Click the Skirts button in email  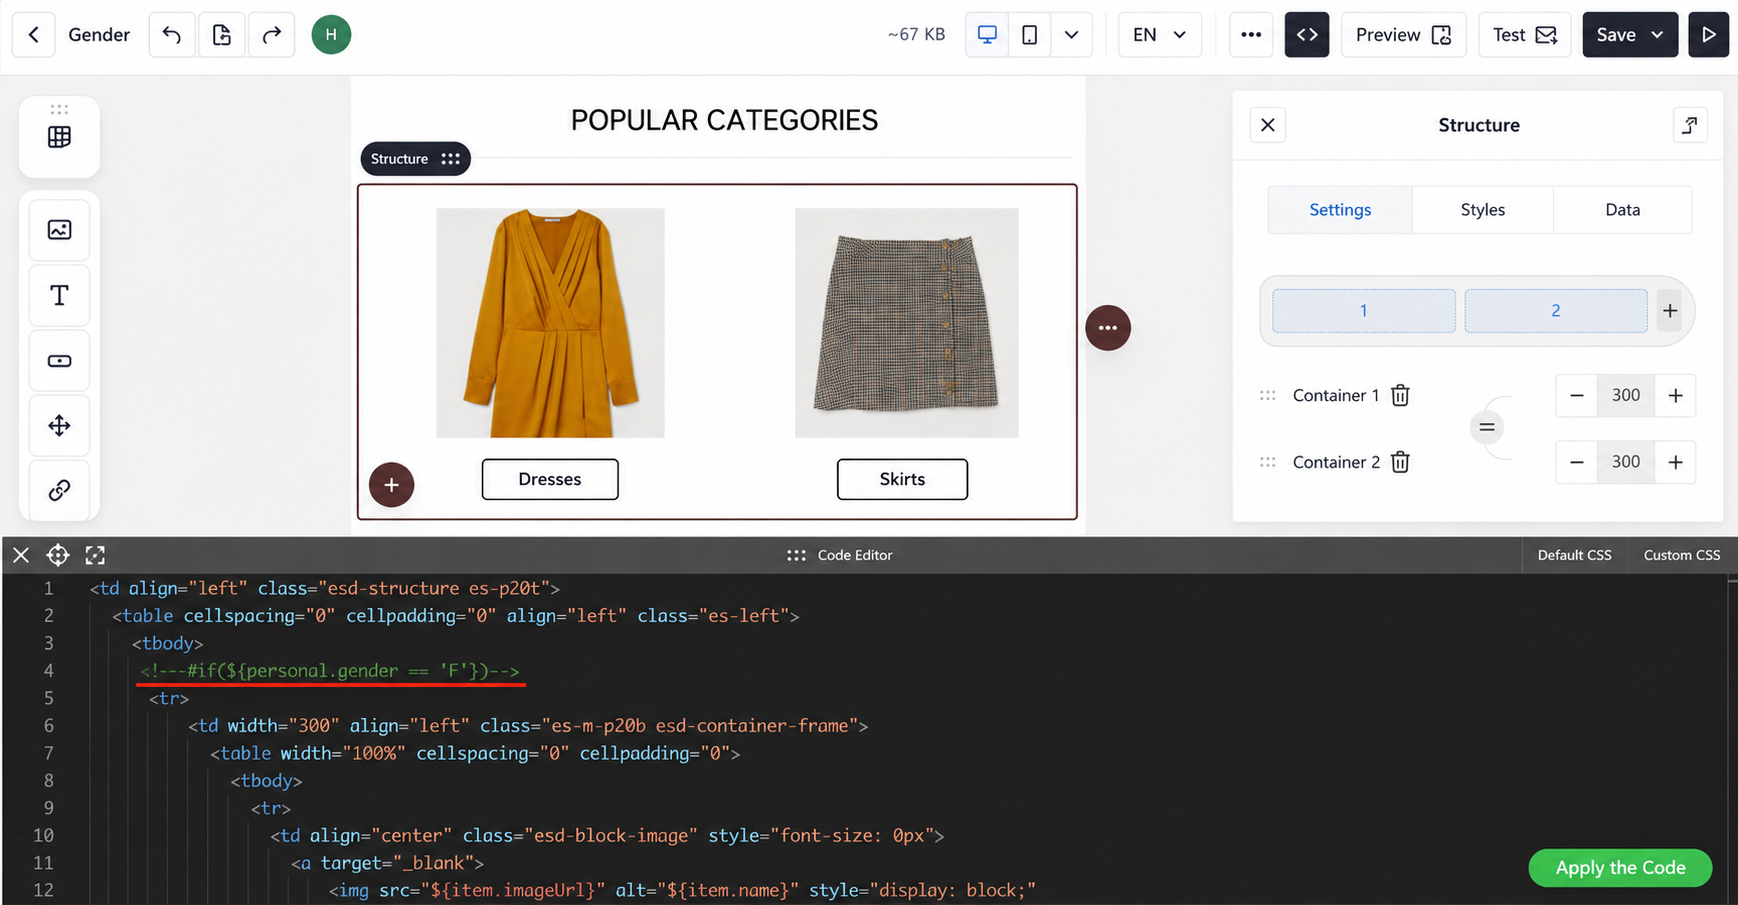[902, 479]
